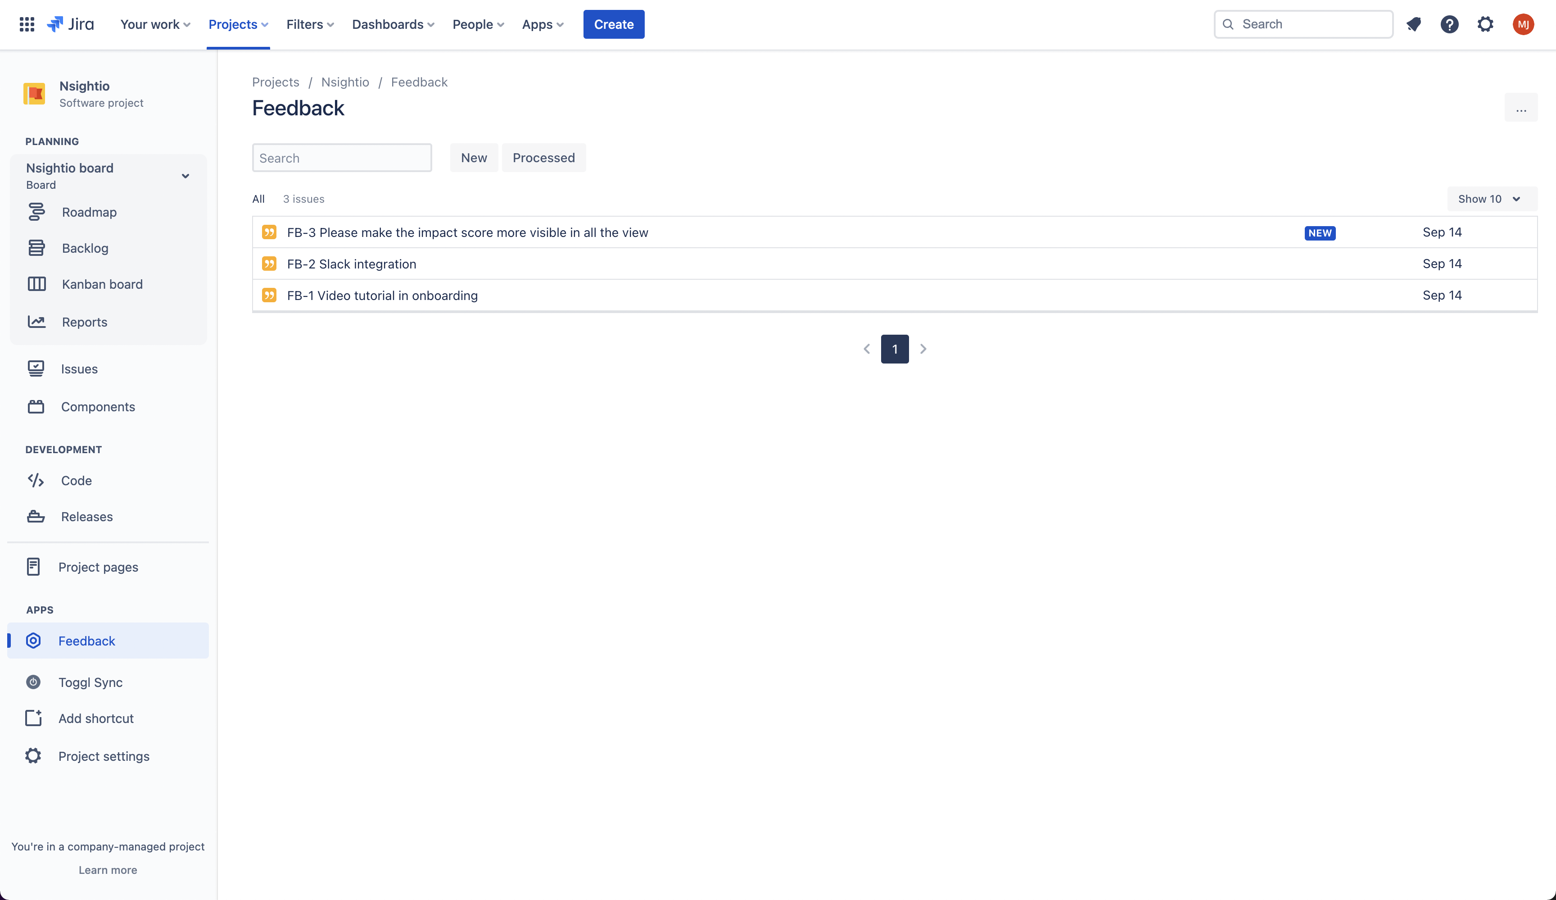Click the Create button
Image resolution: width=1556 pixels, height=900 pixels.
[x=614, y=24]
